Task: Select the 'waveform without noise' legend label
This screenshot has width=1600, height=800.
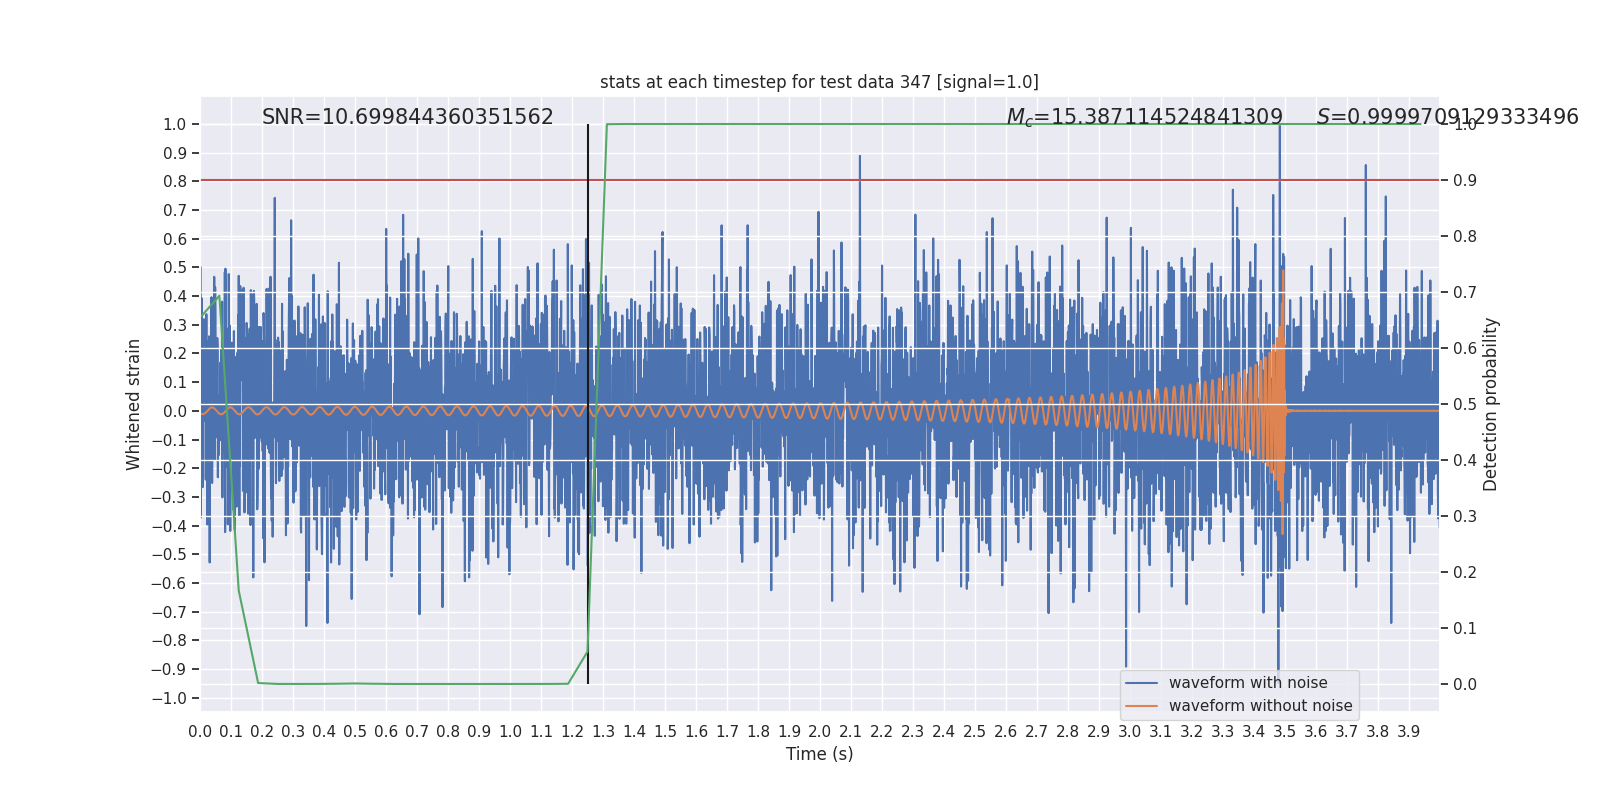Action: coord(1260,706)
